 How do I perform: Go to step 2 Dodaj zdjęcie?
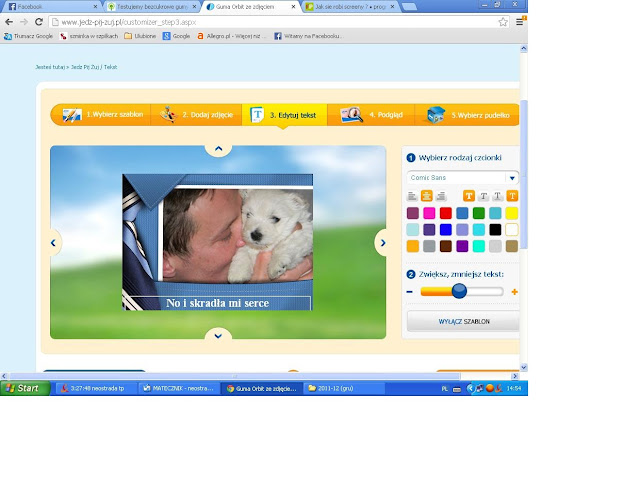(196, 115)
